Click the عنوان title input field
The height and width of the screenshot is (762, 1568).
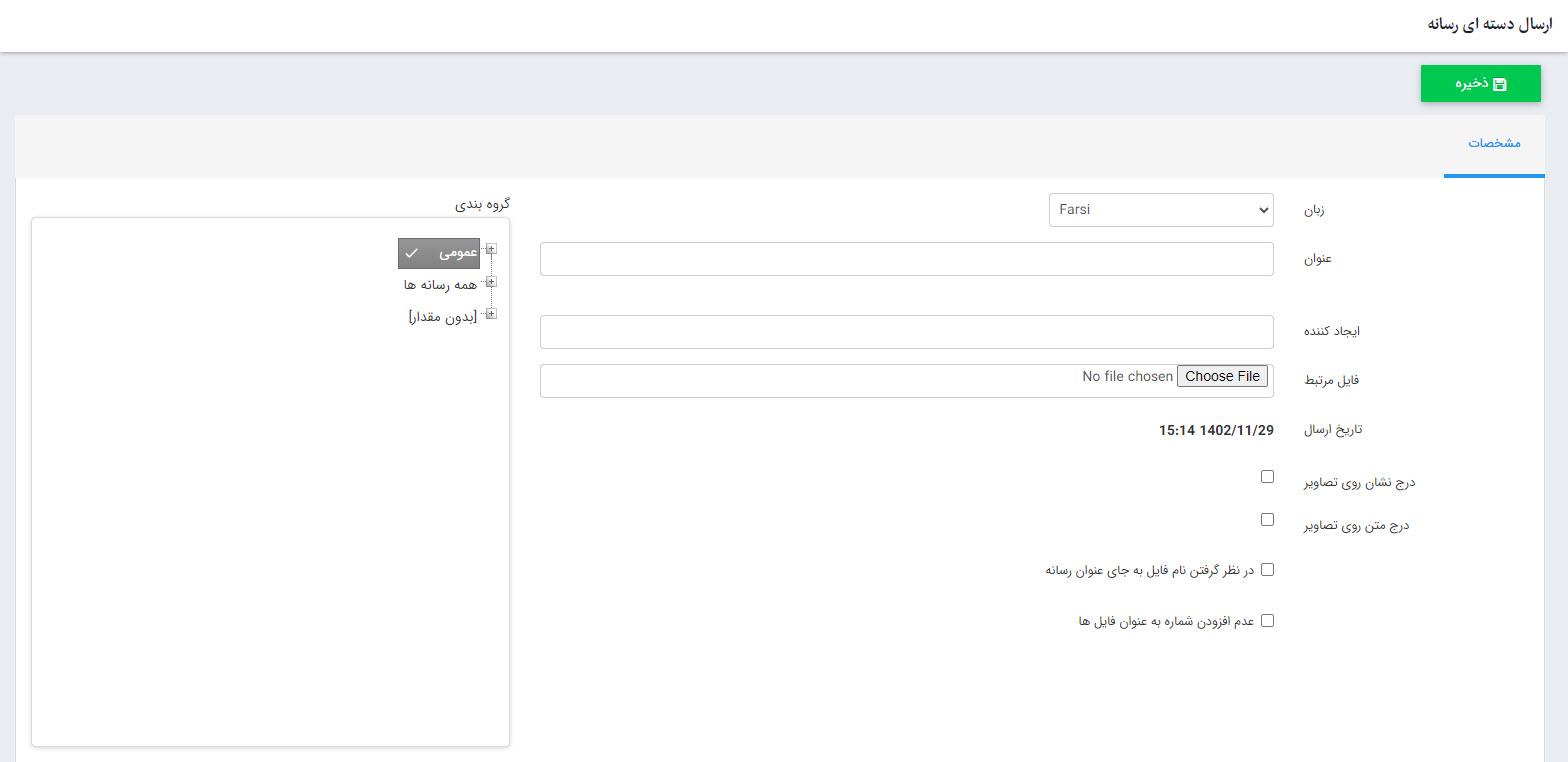906,259
